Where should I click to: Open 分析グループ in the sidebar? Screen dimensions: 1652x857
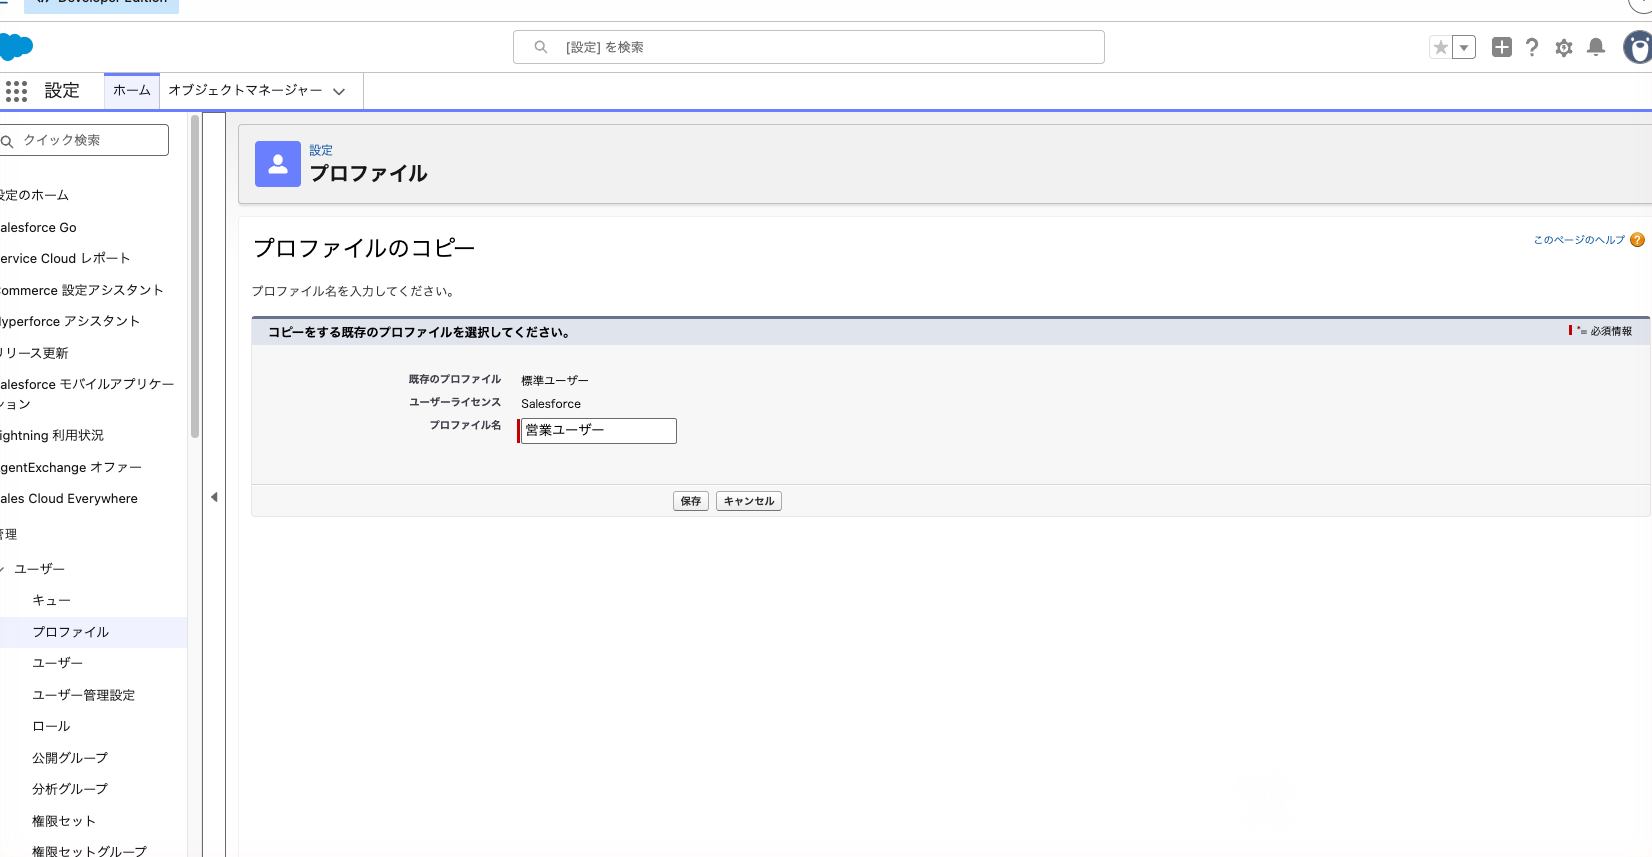click(70, 789)
